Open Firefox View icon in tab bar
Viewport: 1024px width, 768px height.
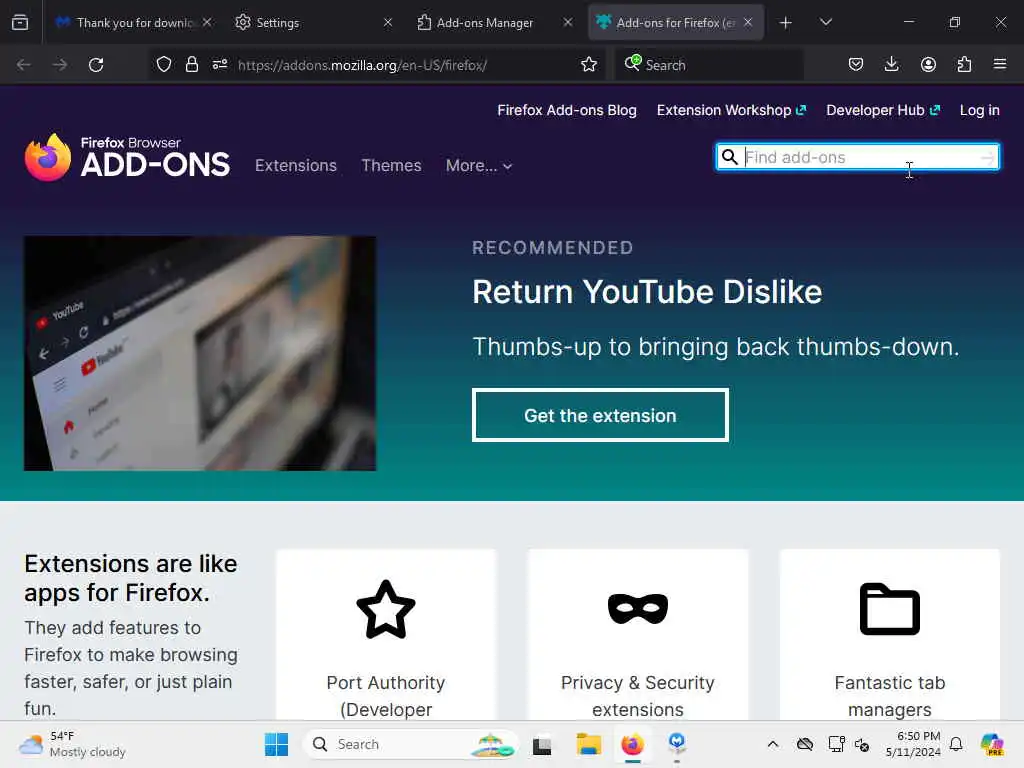[20, 22]
